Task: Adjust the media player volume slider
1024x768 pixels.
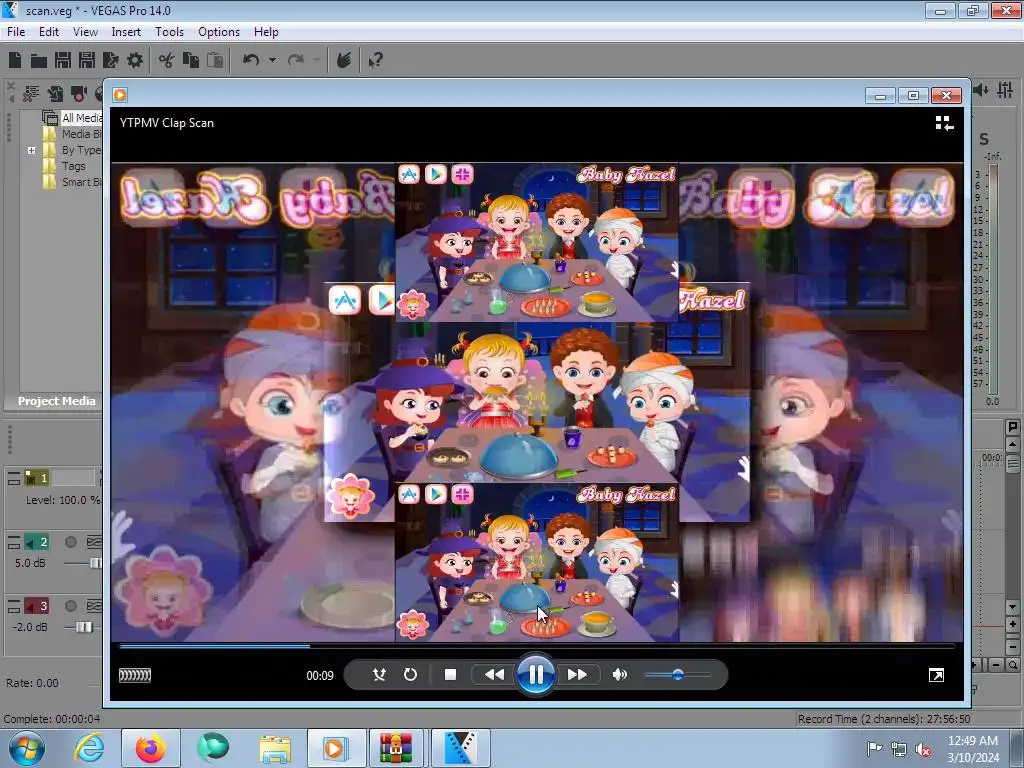Action: point(677,675)
